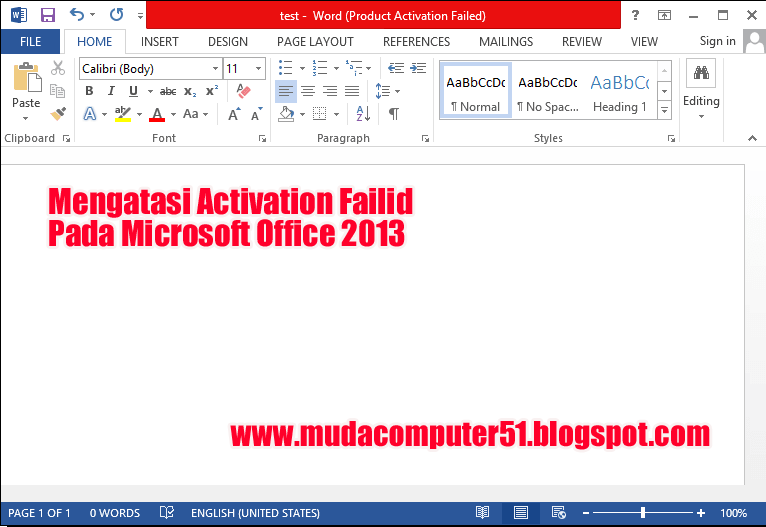Undo the last action
The width and height of the screenshot is (766, 527).
[x=77, y=15]
